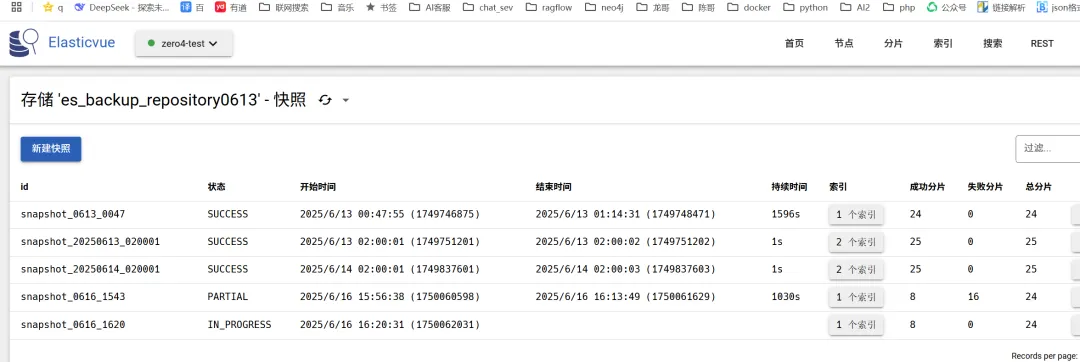Click the 新建快照 button
The width and height of the screenshot is (1080, 362).
tap(51, 149)
